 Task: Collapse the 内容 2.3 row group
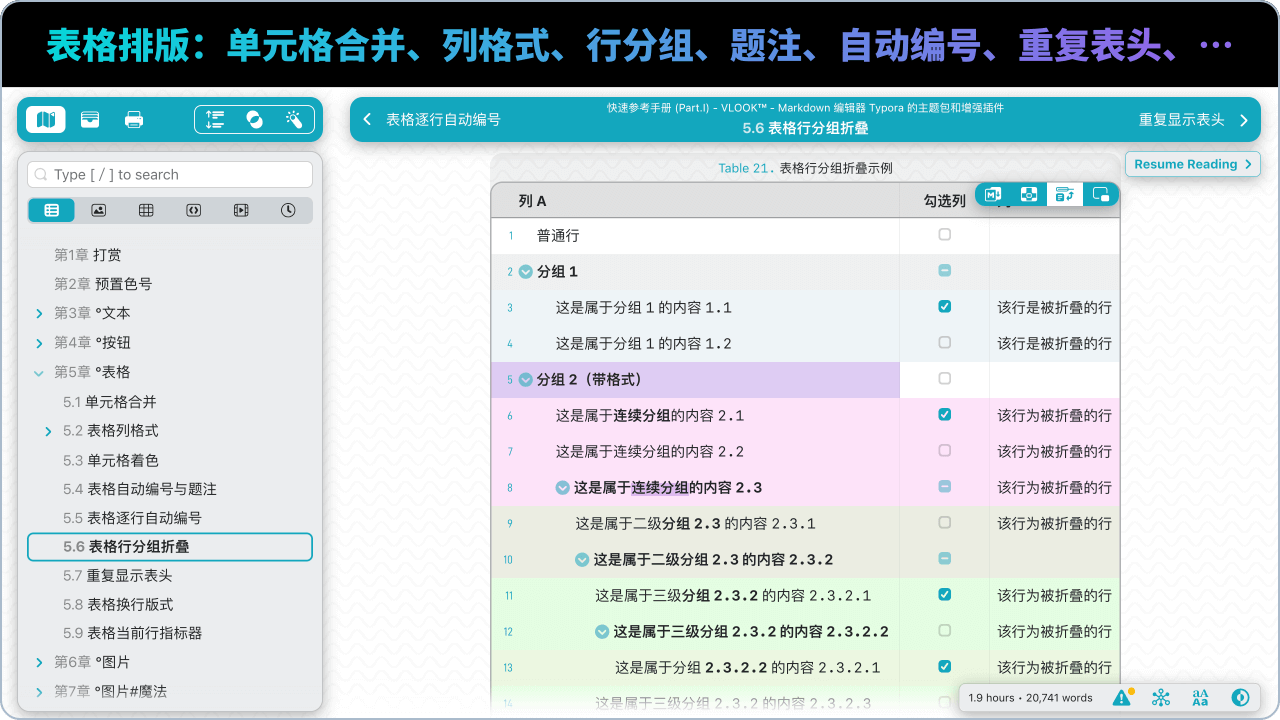tap(563, 488)
